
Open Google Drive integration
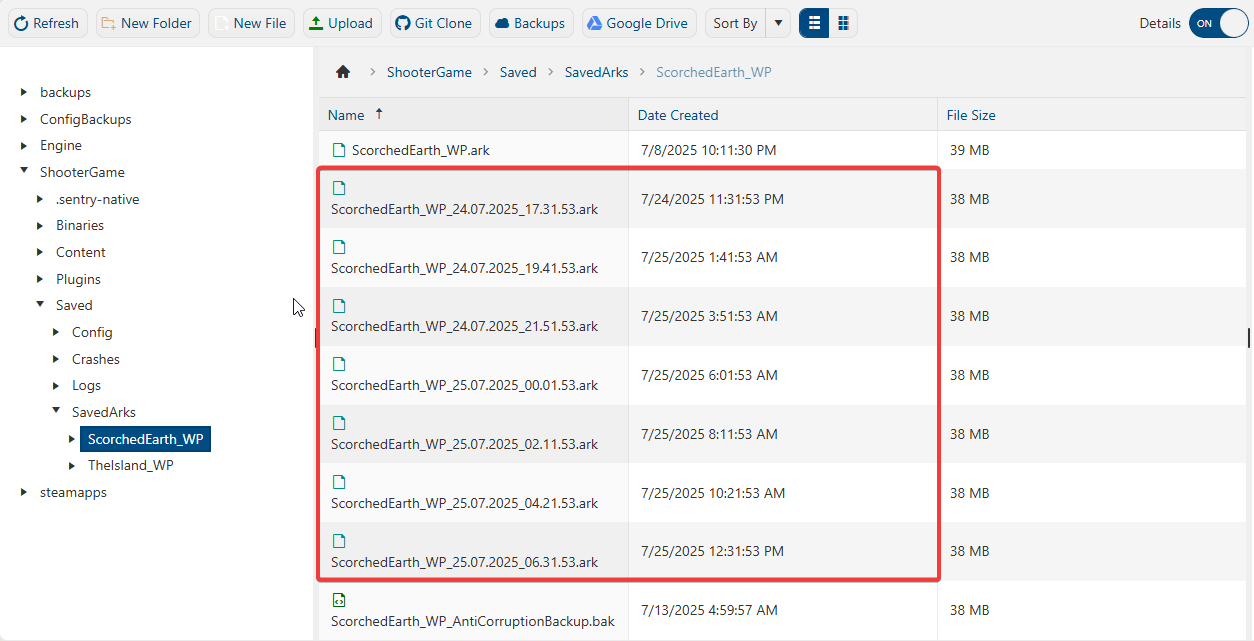point(639,23)
